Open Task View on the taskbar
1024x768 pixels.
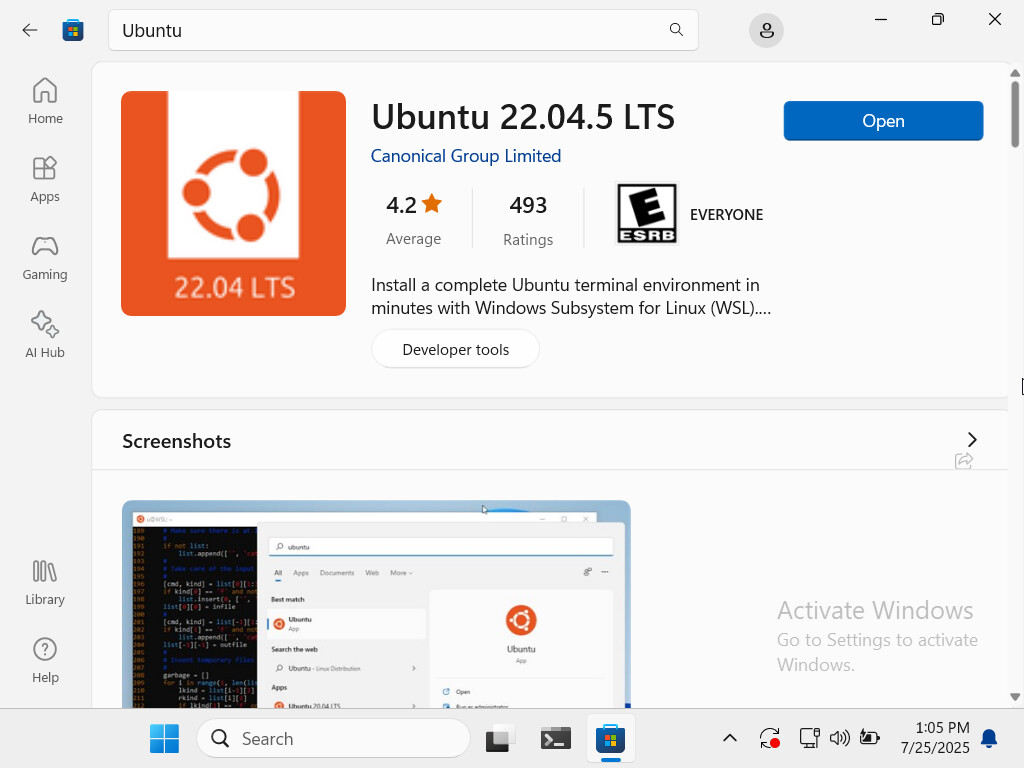(x=500, y=739)
